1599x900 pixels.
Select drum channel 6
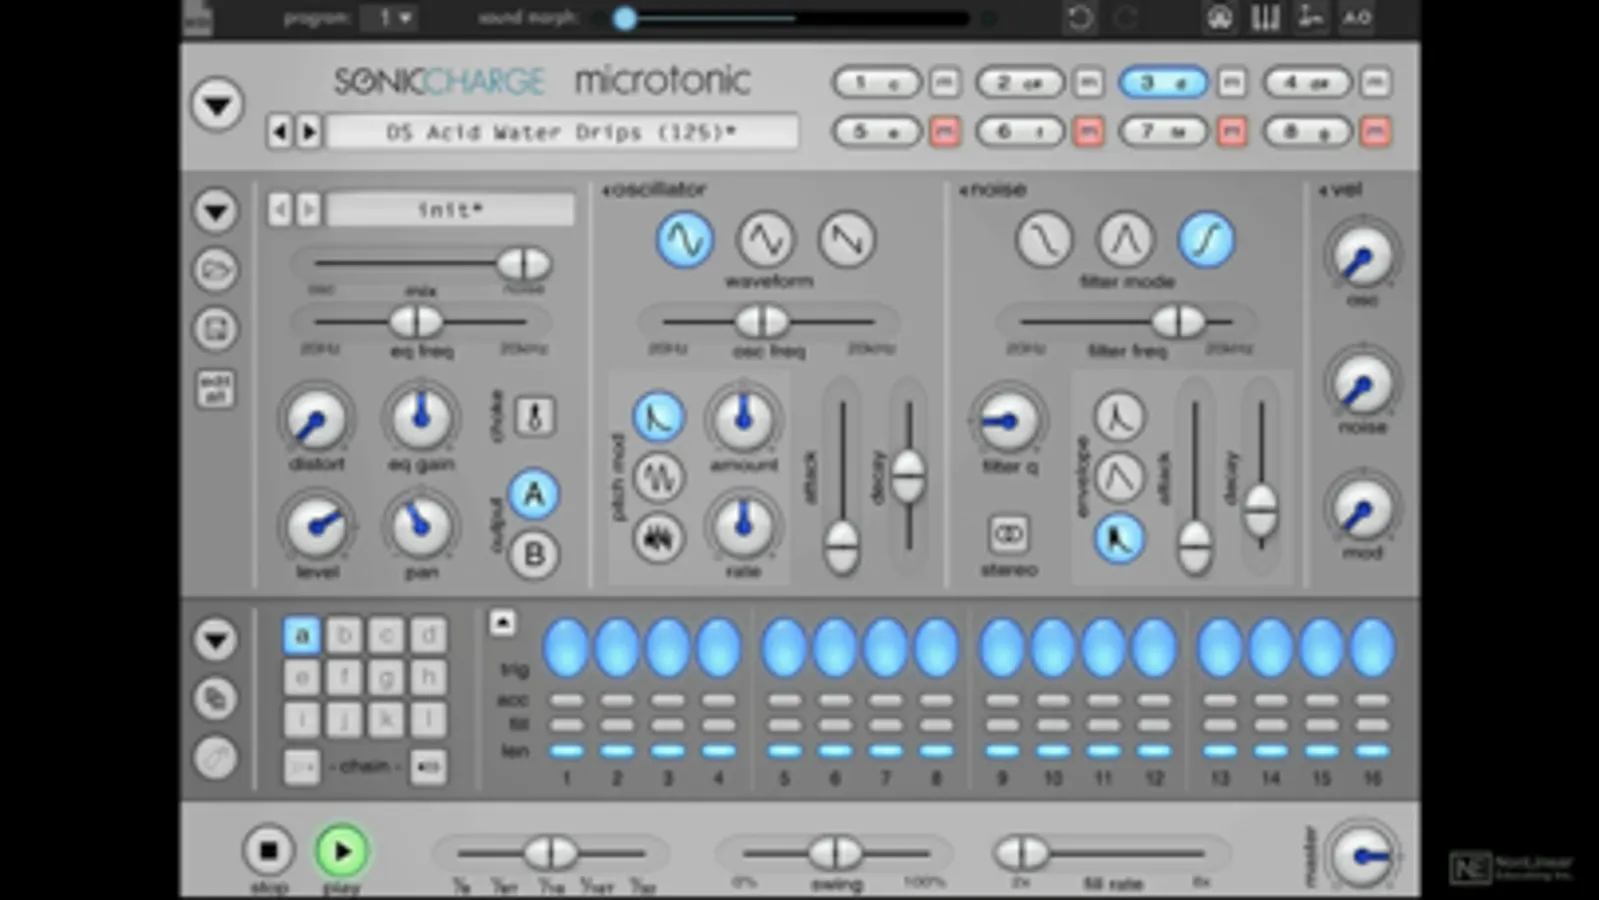point(1019,131)
